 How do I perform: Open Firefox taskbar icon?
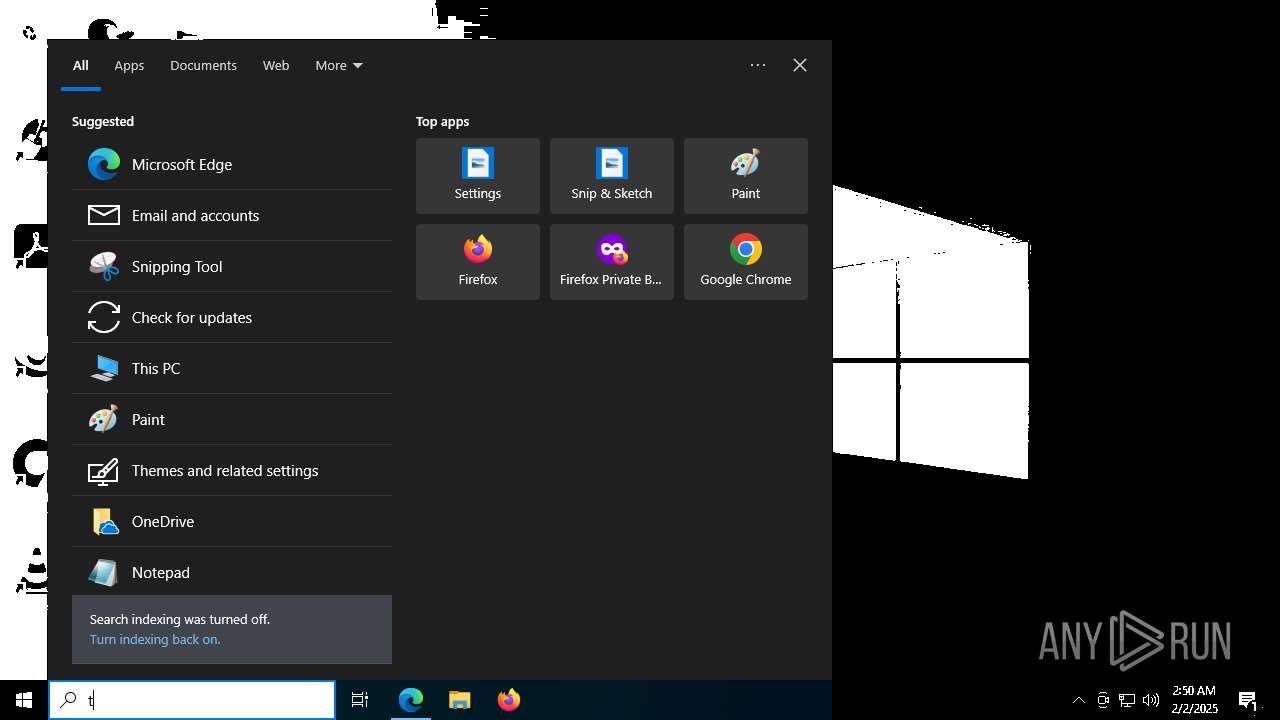pyautogui.click(x=509, y=700)
